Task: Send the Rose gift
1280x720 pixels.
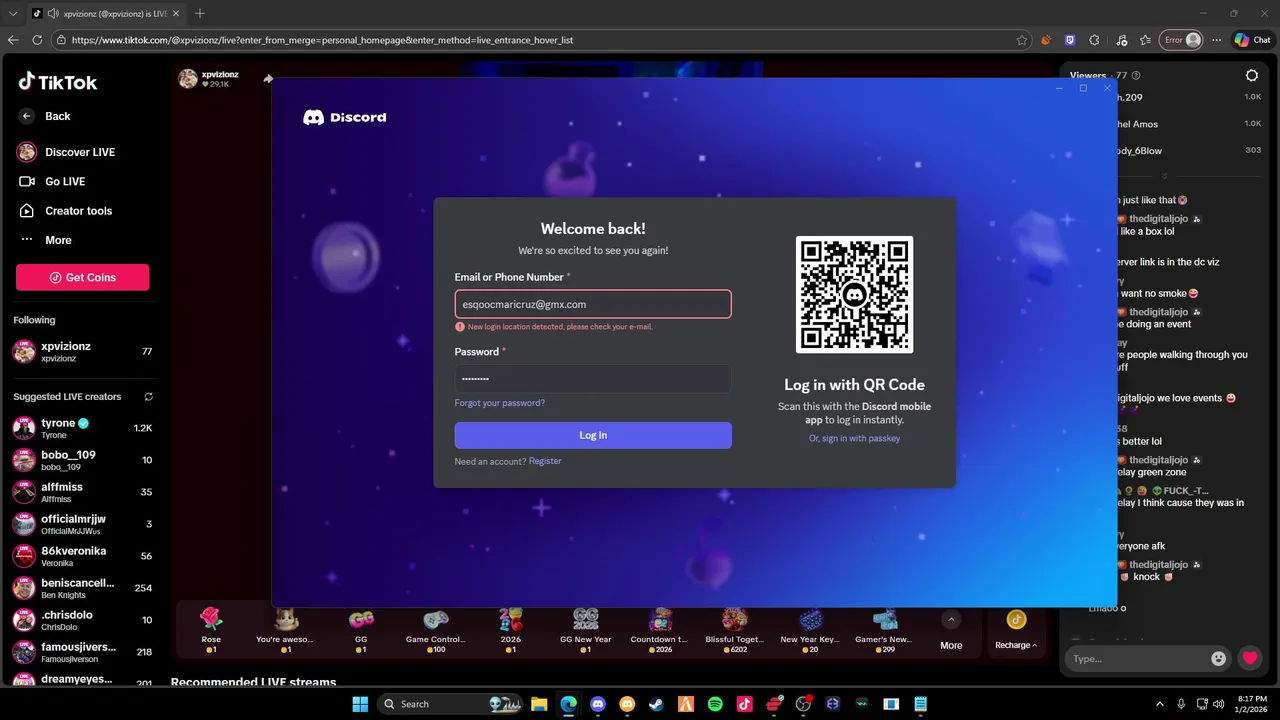Action: pyautogui.click(x=211, y=629)
